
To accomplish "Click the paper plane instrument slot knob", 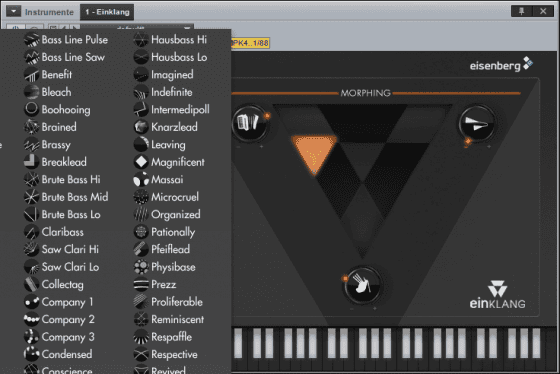I will tap(477, 124).
